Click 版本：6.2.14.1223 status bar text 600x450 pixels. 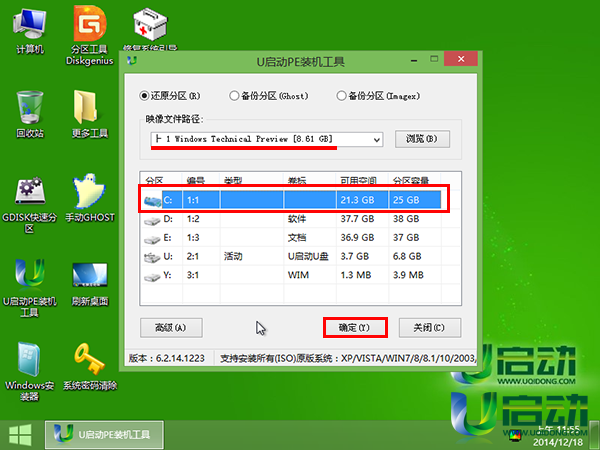pos(166,359)
